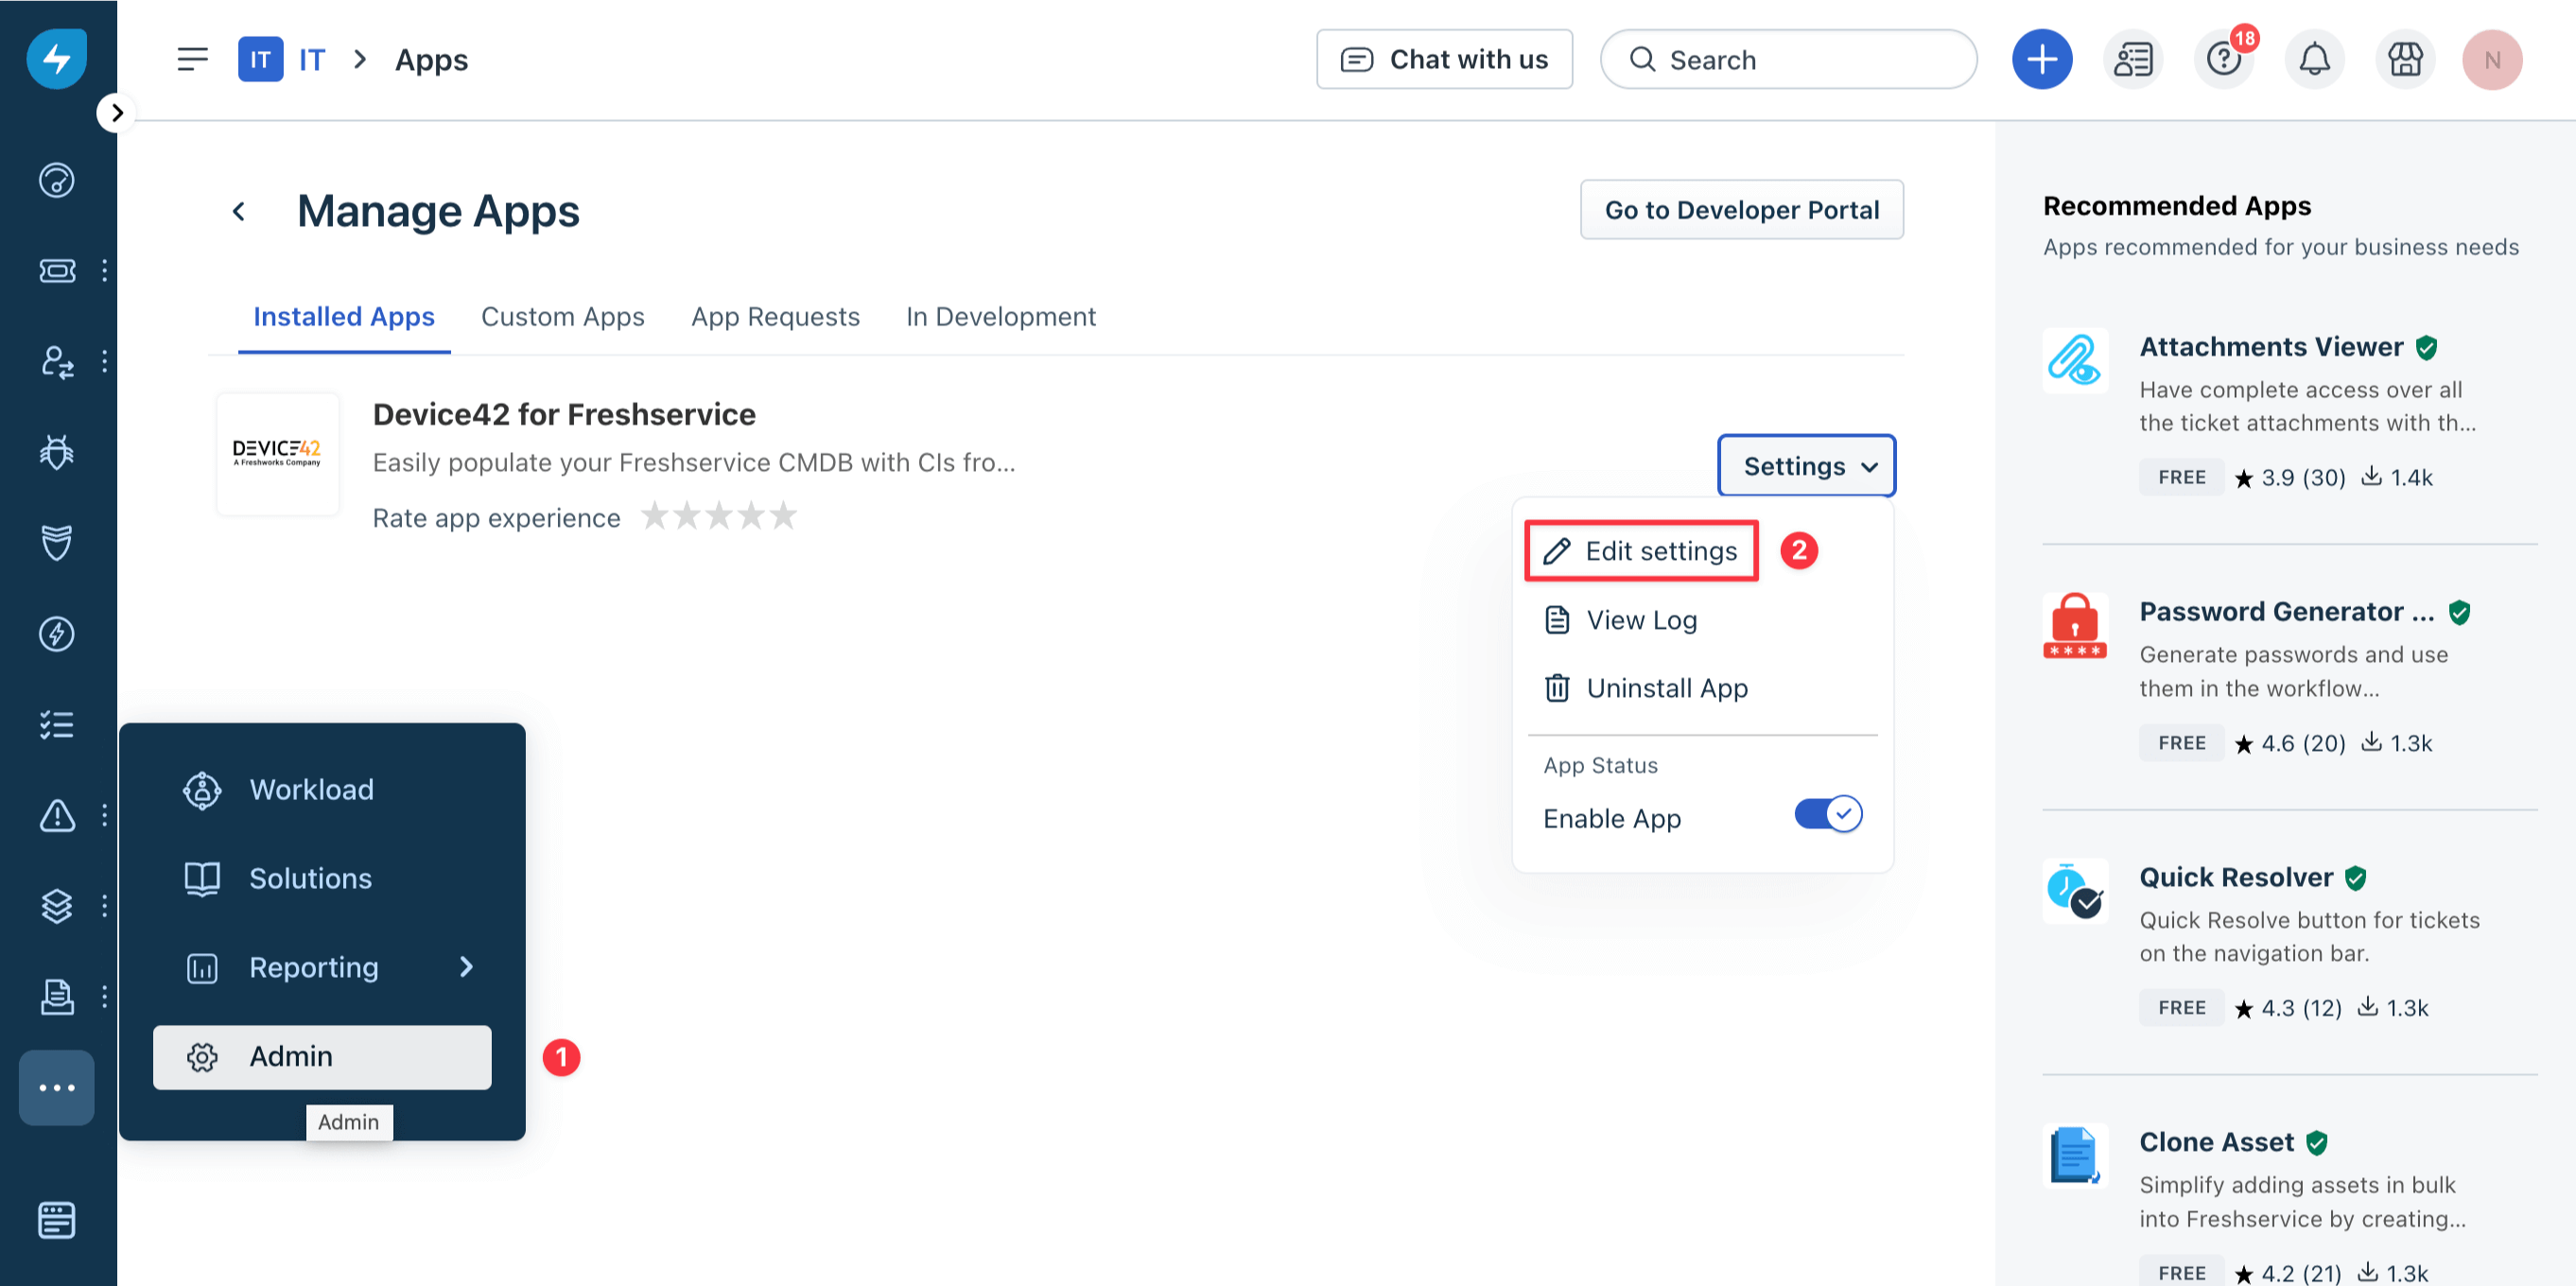The width and height of the screenshot is (2576, 1286).
Task: Click the Chat with us button
Action: click(1444, 60)
